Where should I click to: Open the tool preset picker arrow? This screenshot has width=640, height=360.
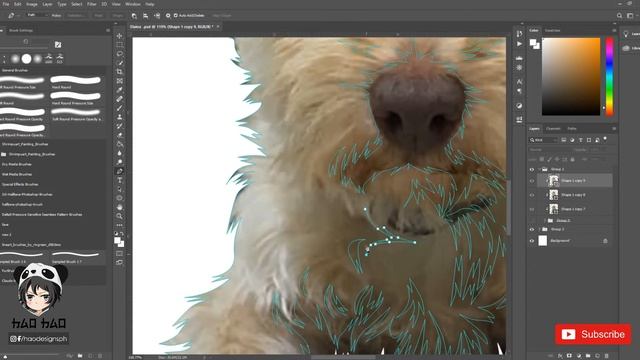(18, 16)
